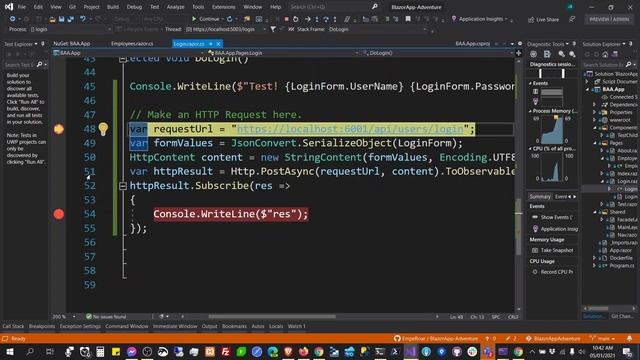Click the Undo arrow icon
The image size is (640, 360).
click(x=83, y=19)
